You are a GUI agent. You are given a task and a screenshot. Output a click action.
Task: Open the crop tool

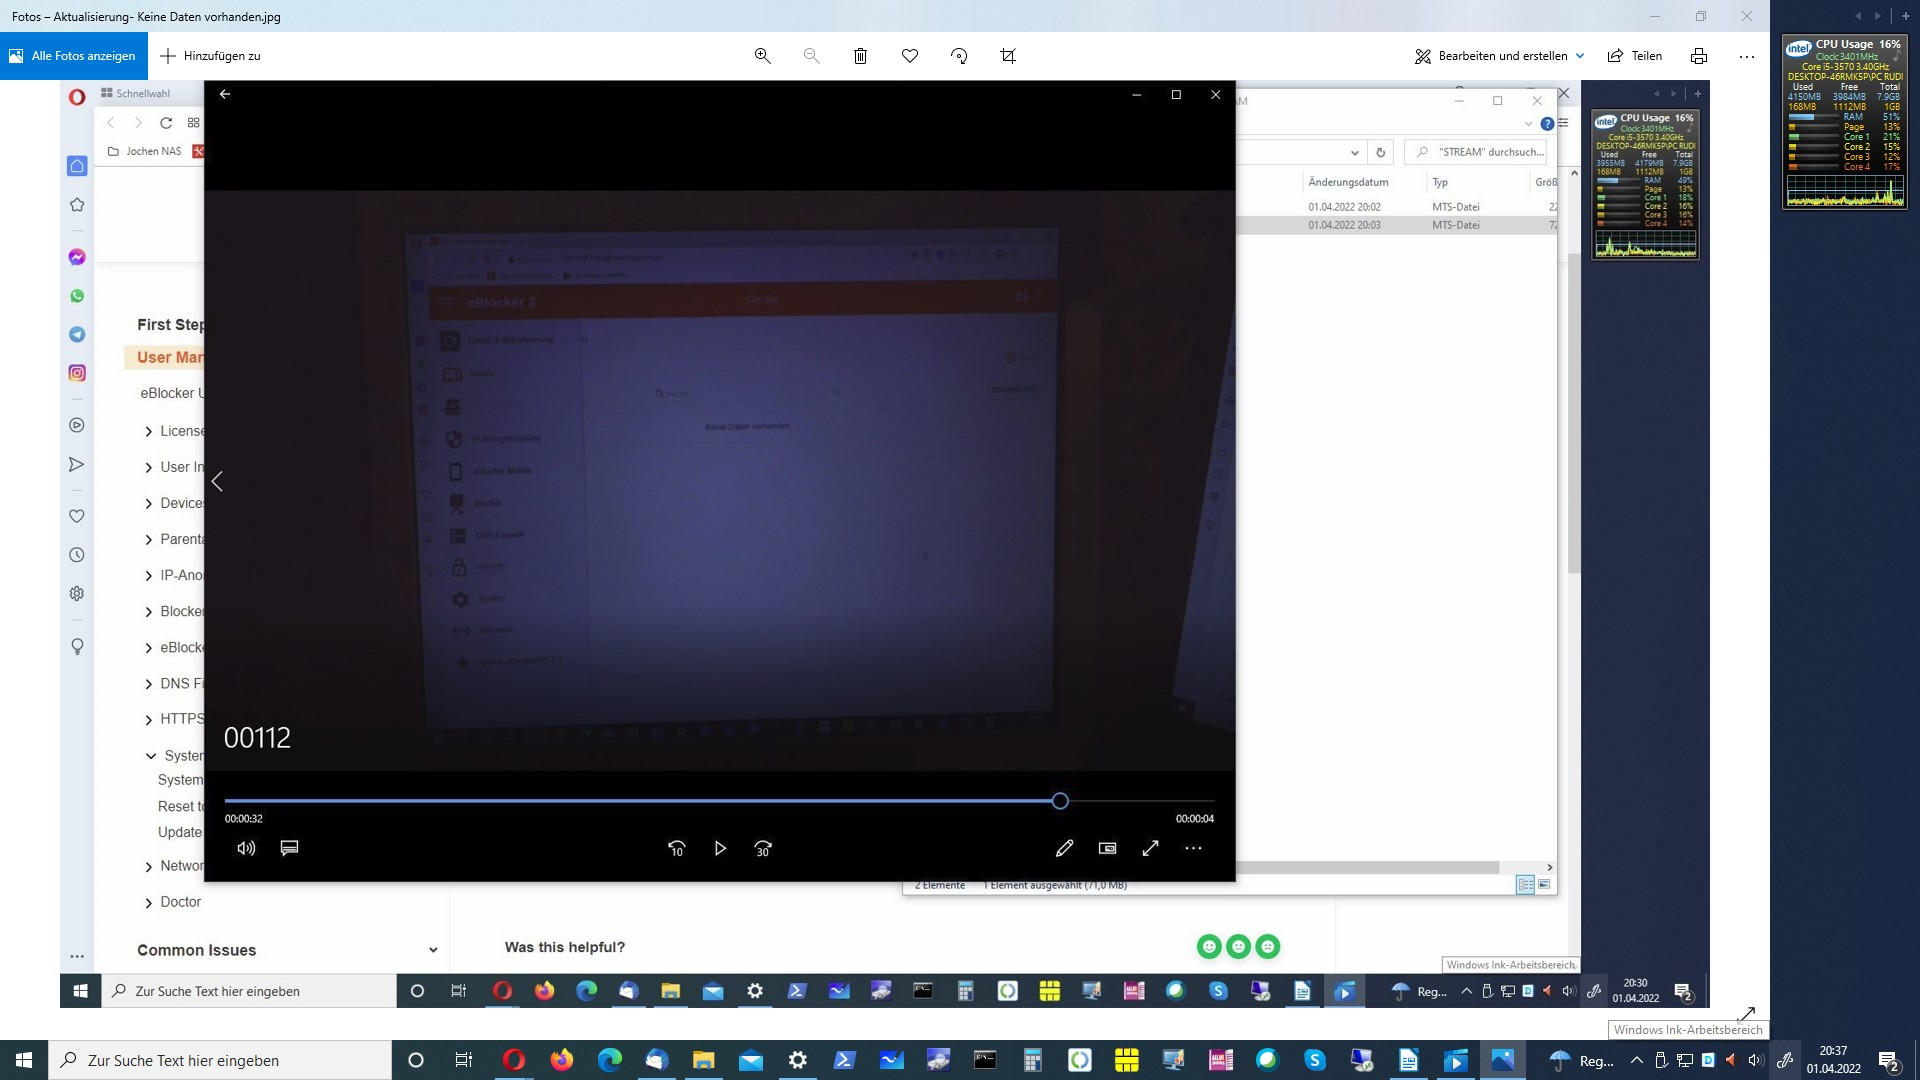coord(1008,56)
